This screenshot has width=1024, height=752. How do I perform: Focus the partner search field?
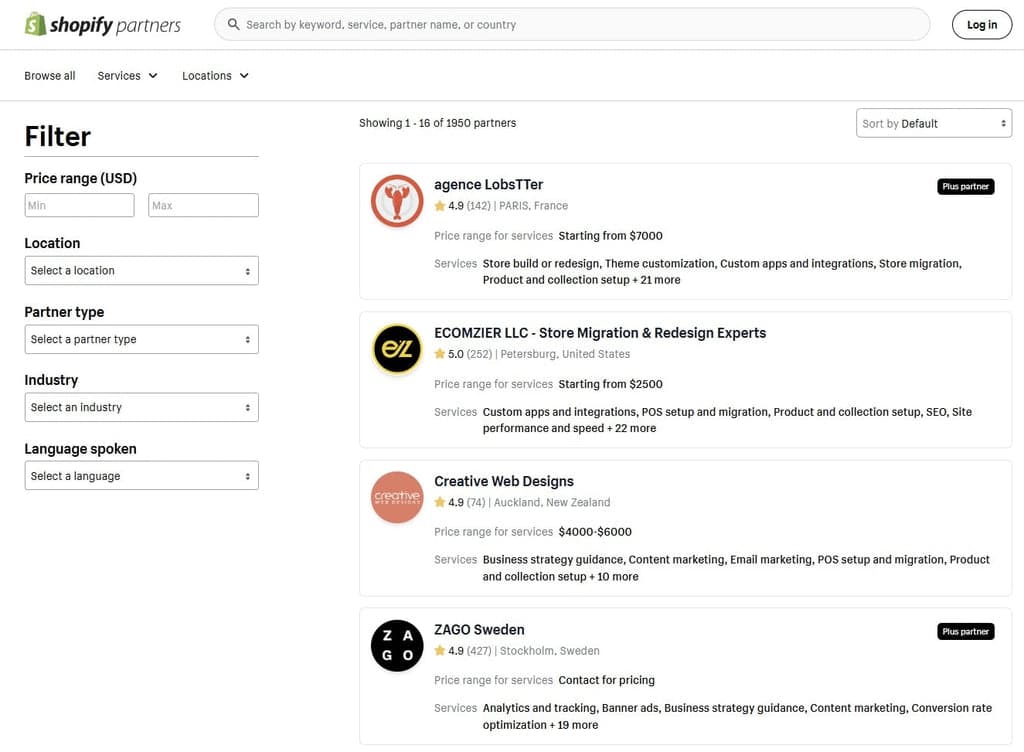tap(572, 24)
